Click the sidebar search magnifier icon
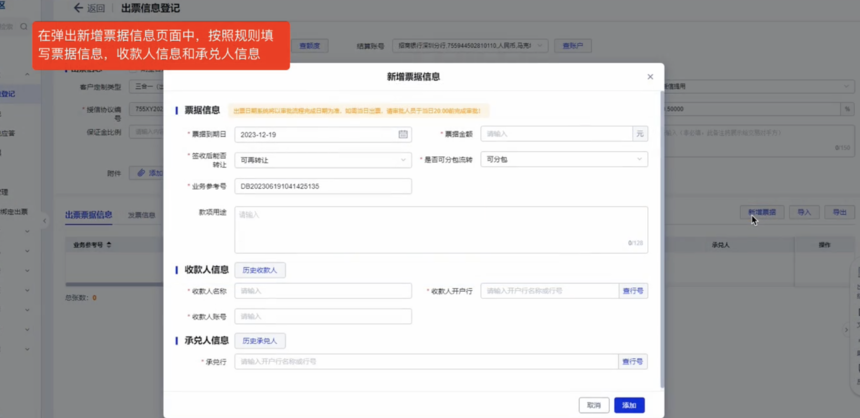 tap(24, 26)
